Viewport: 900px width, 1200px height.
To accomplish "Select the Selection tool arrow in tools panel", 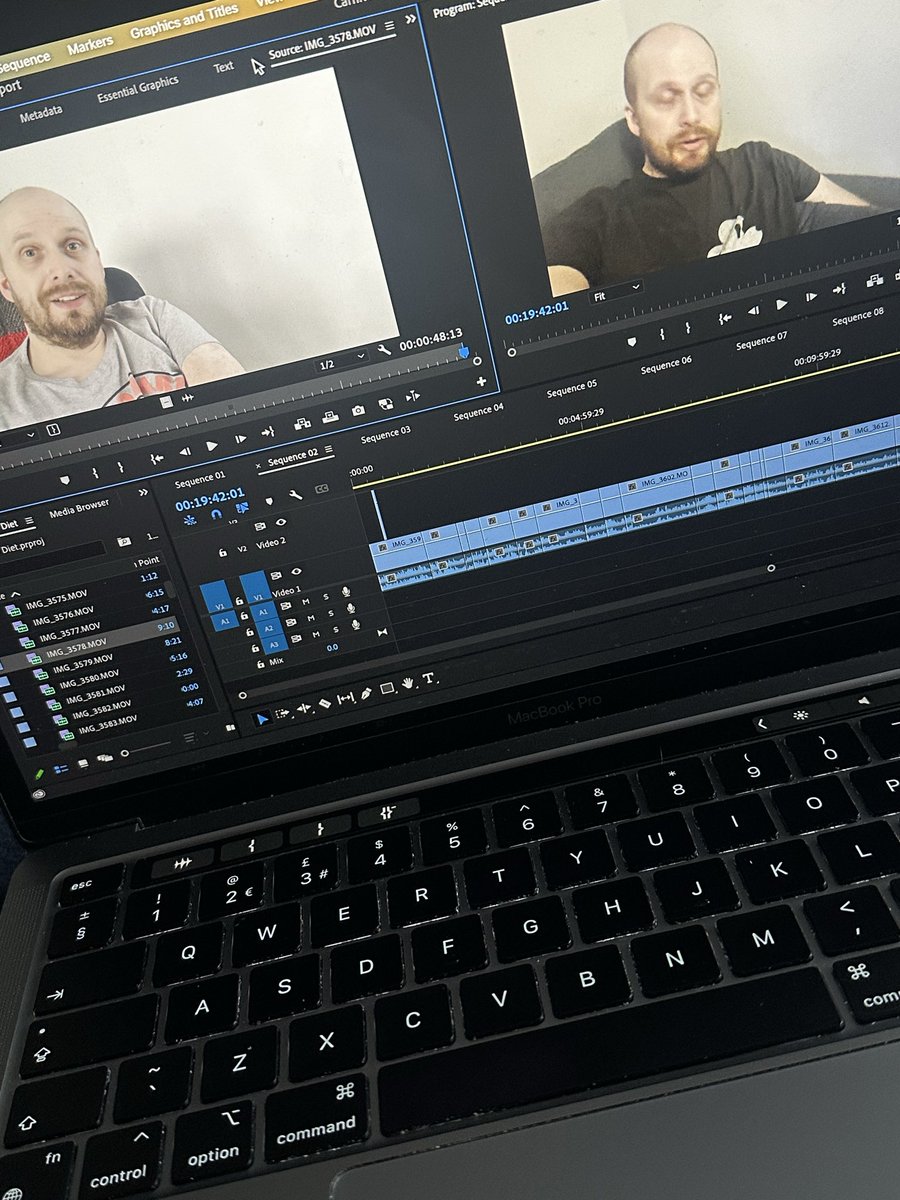I will [261, 718].
